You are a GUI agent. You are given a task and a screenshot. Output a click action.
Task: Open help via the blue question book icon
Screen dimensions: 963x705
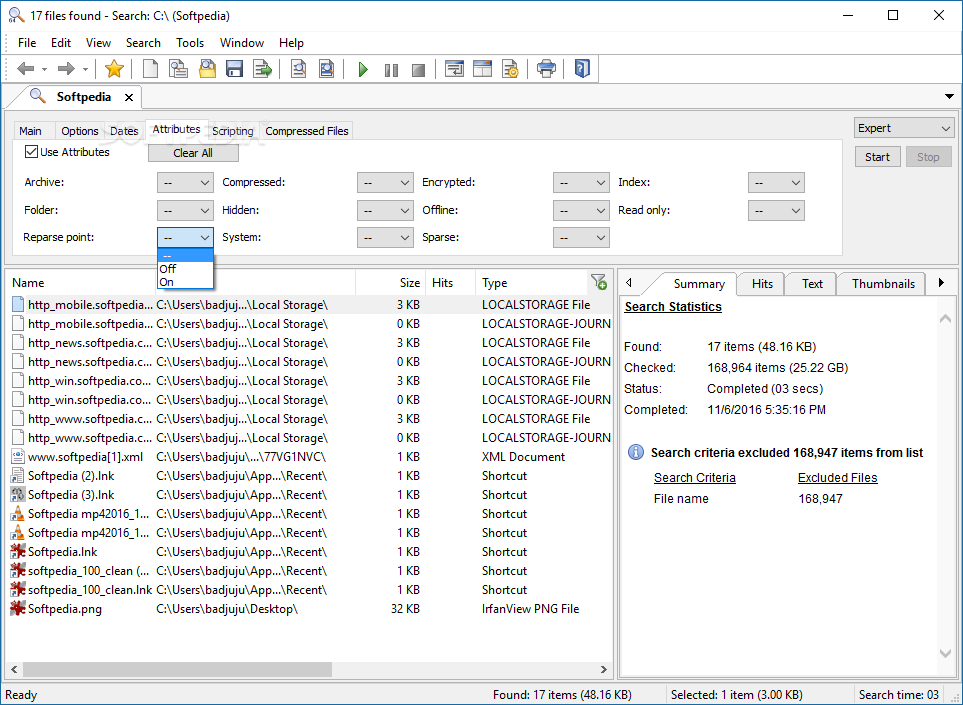(x=582, y=69)
